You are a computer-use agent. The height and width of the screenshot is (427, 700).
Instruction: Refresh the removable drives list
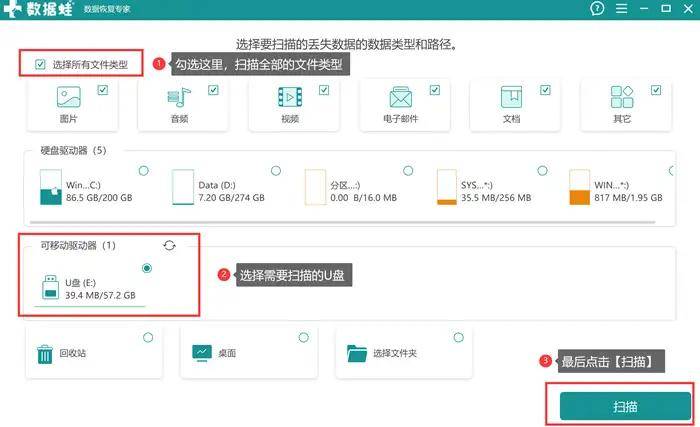170,245
